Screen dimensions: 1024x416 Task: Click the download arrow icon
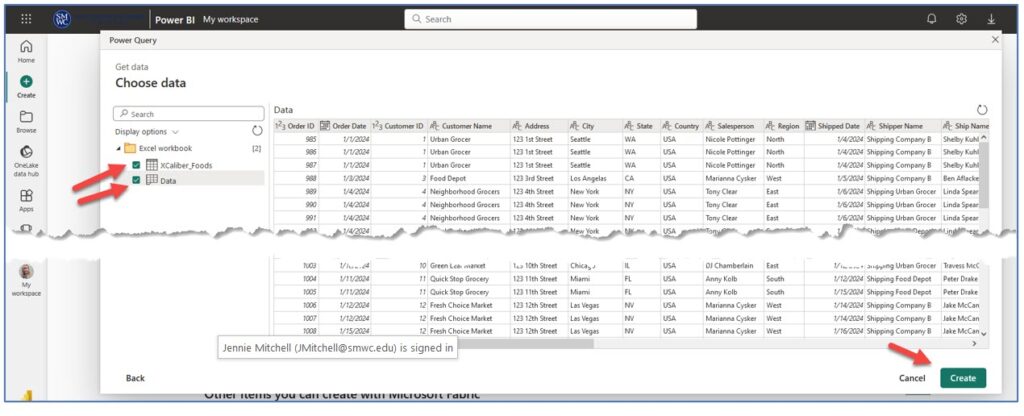(991, 19)
